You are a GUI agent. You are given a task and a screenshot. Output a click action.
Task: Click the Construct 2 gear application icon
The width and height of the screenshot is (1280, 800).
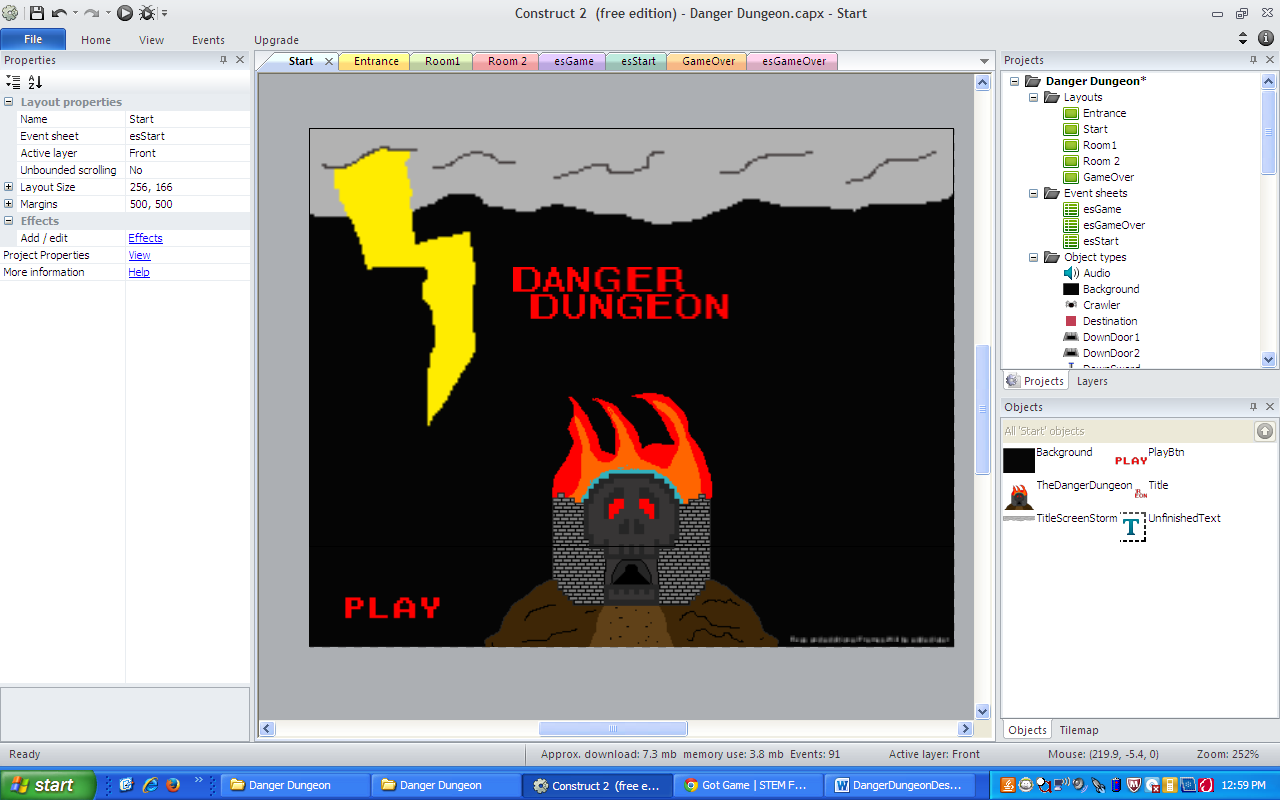10,13
